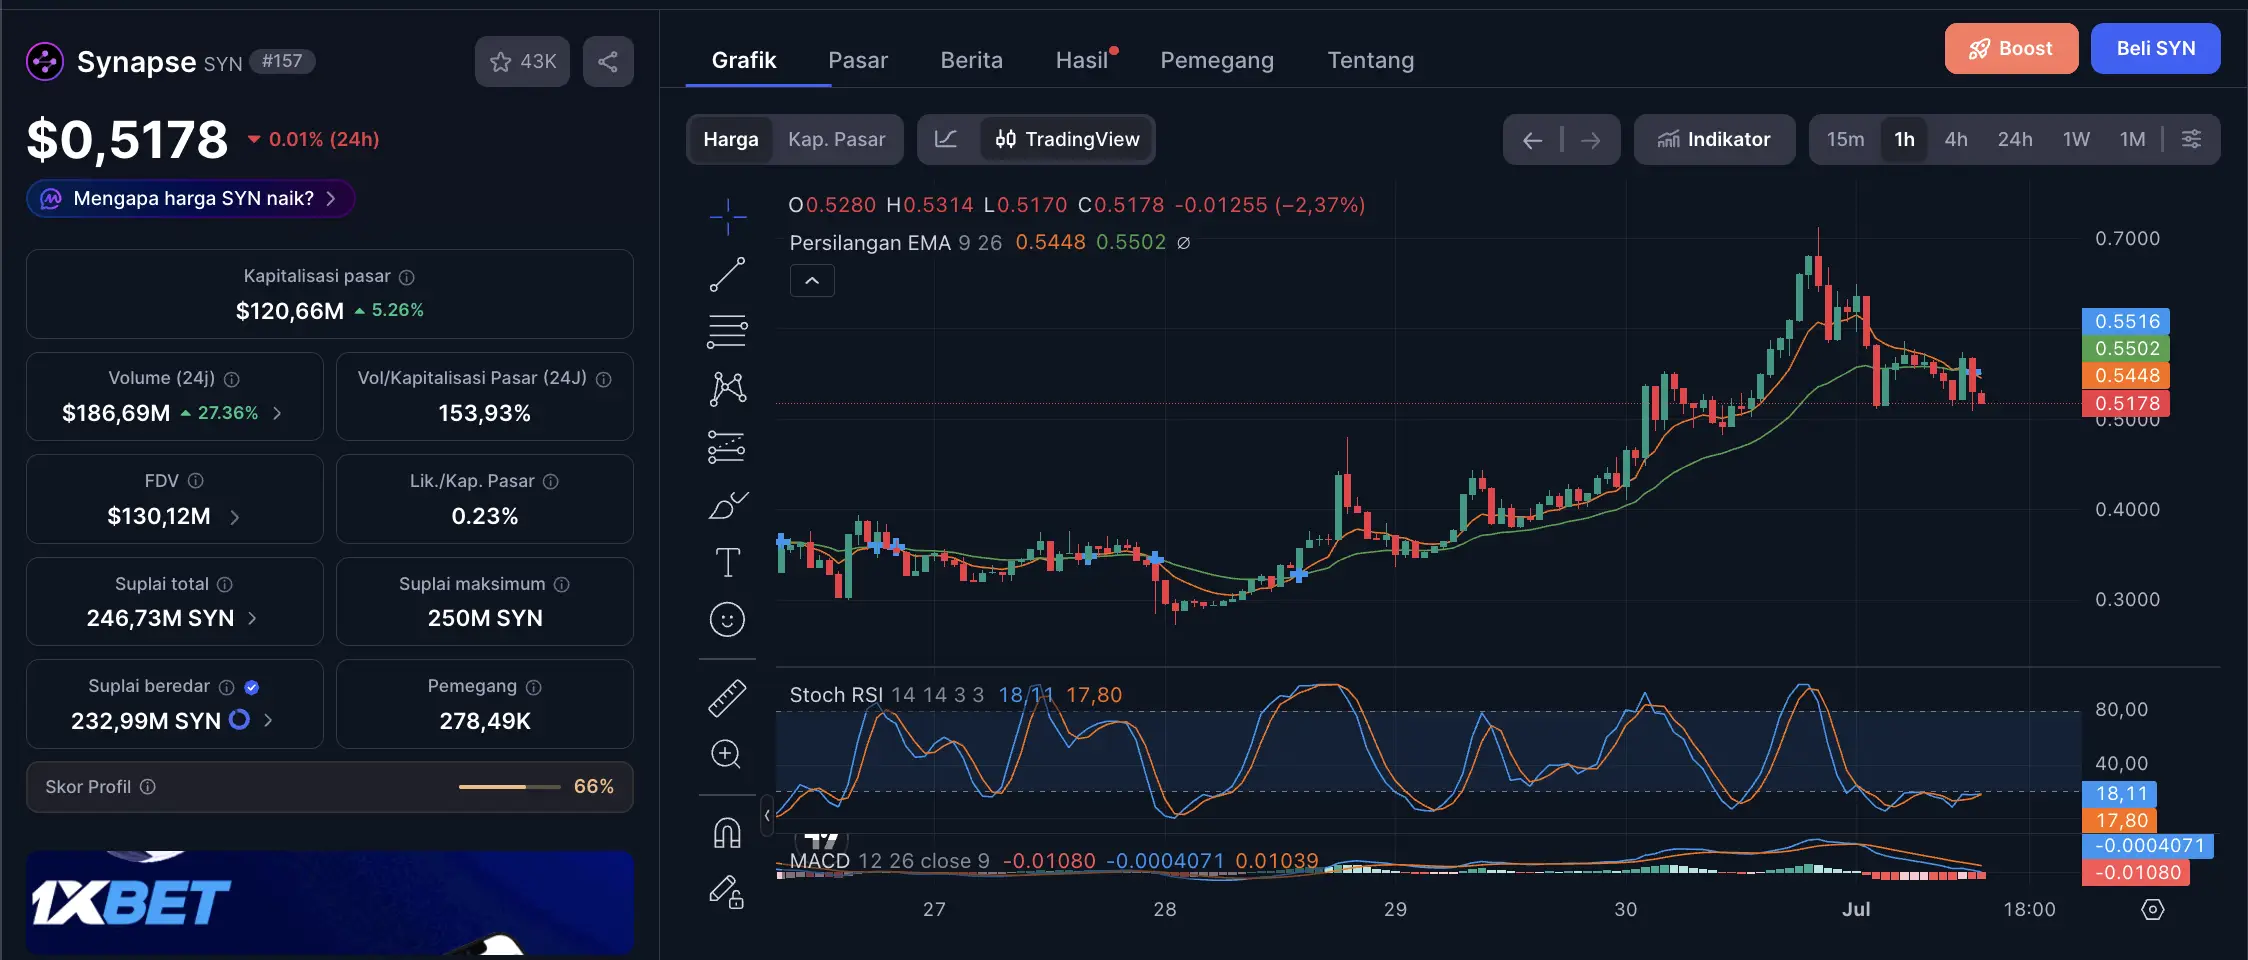This screenshot has height=960, width=2248.
Task: Click the Boost button
Action: 2011,48
